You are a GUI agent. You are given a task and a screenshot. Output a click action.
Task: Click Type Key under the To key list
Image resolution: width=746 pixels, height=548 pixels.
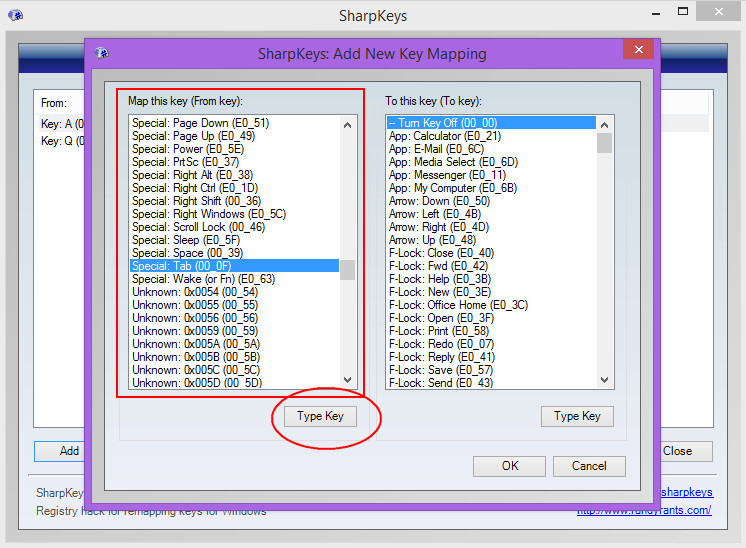[x=577, y=416]
